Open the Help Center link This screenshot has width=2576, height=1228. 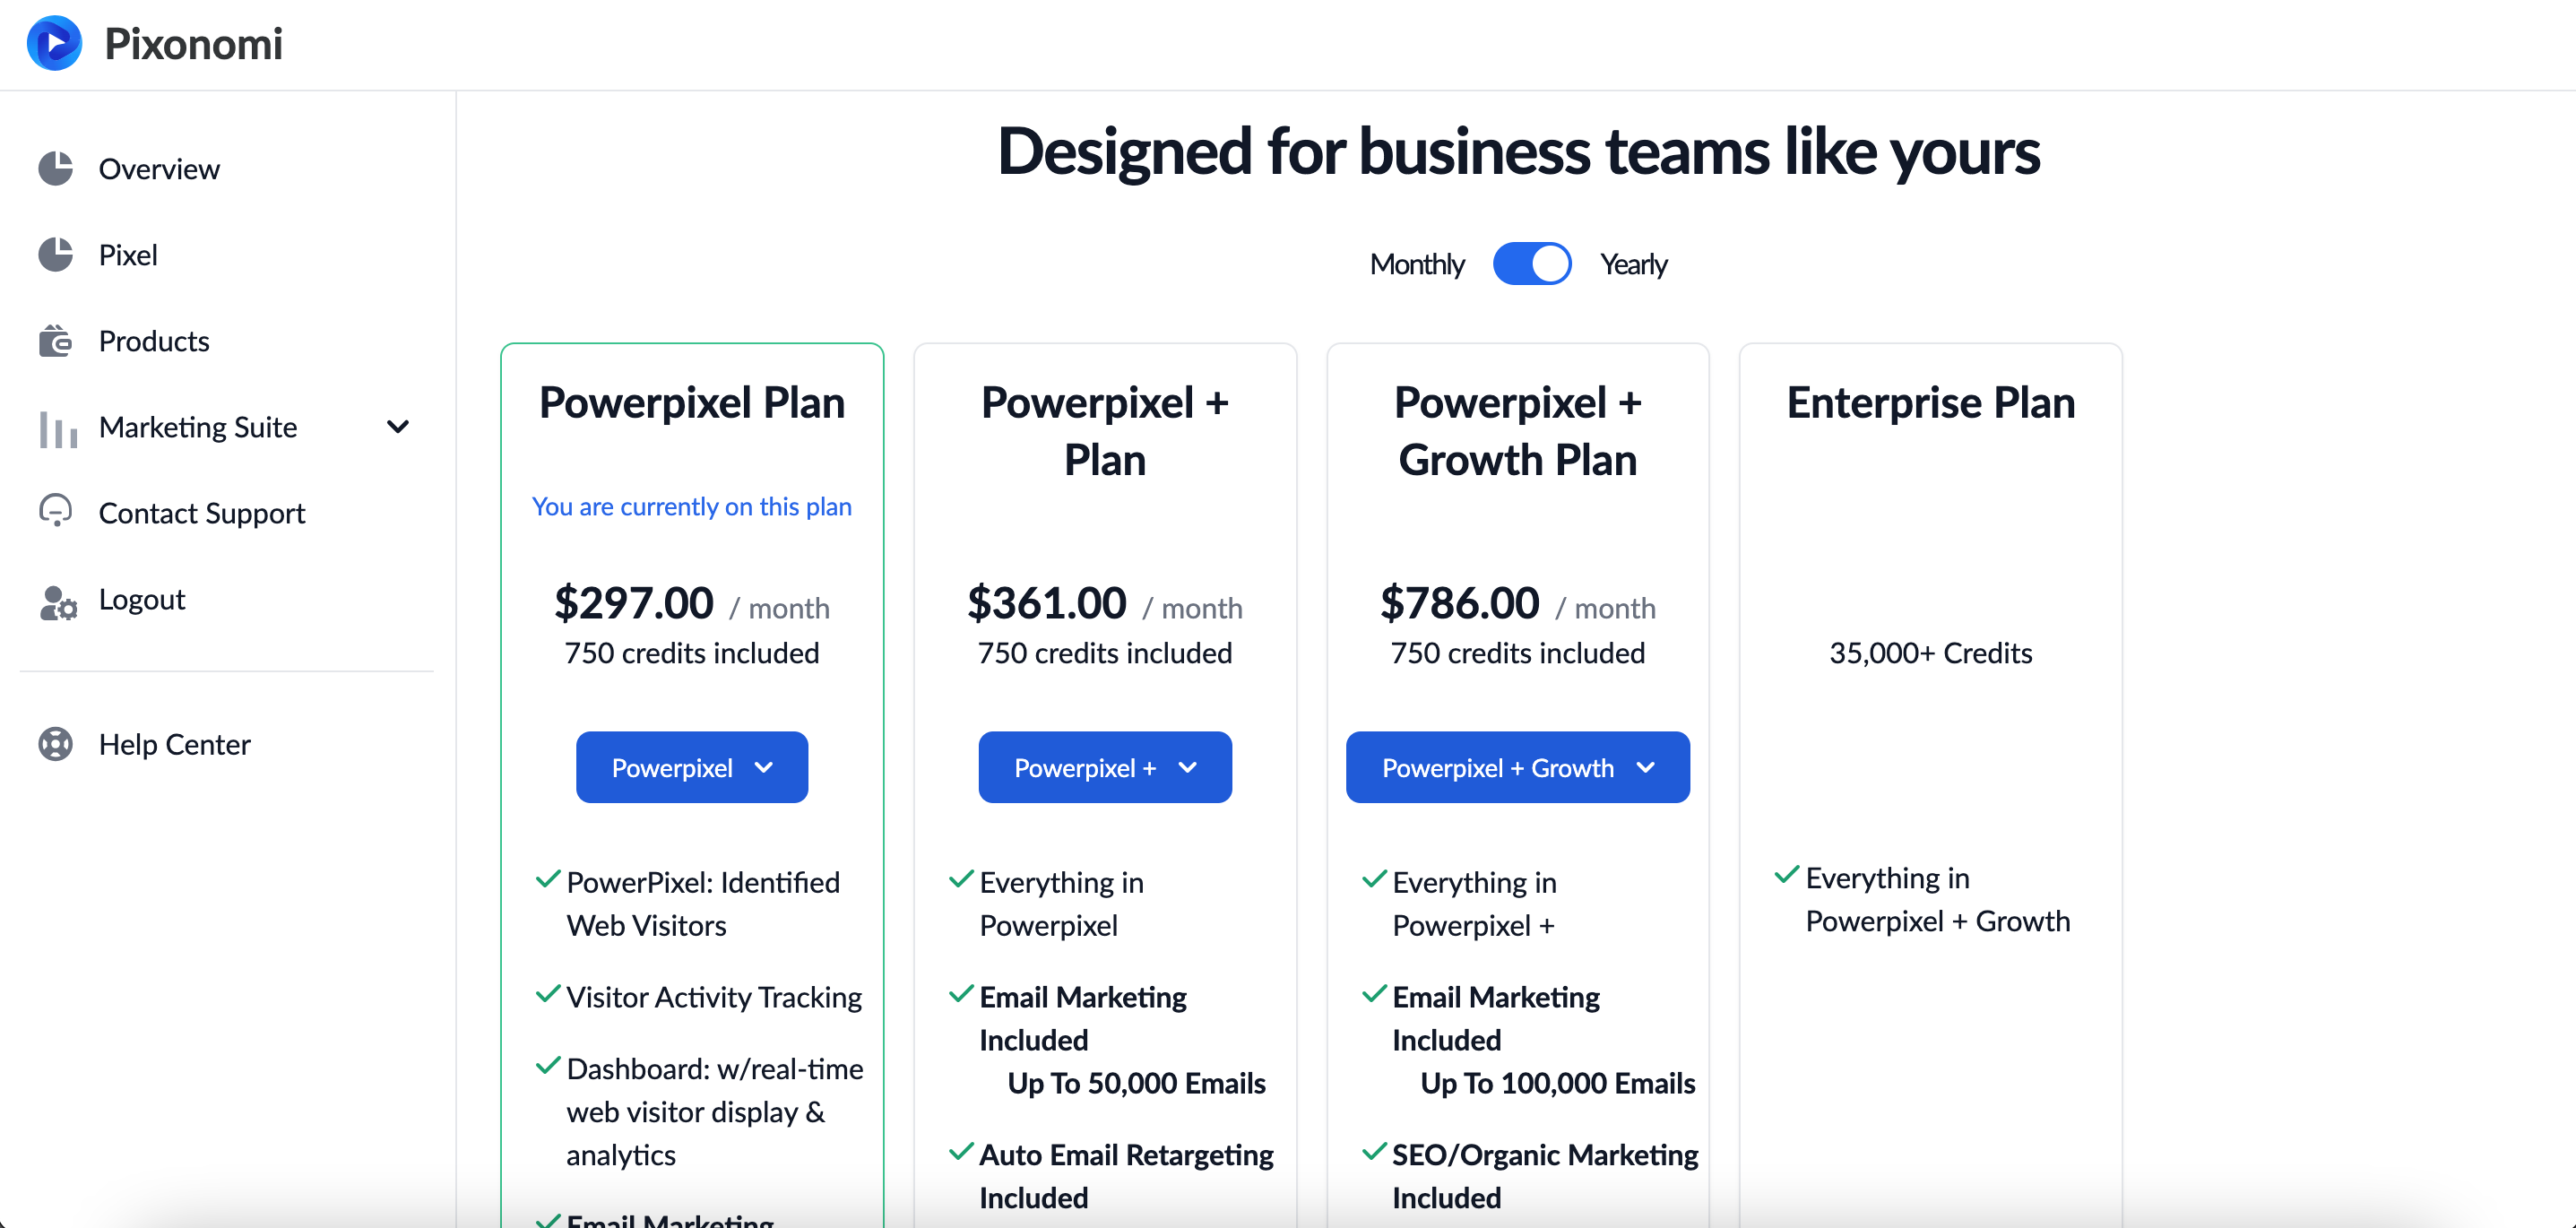tap(175, 744)
